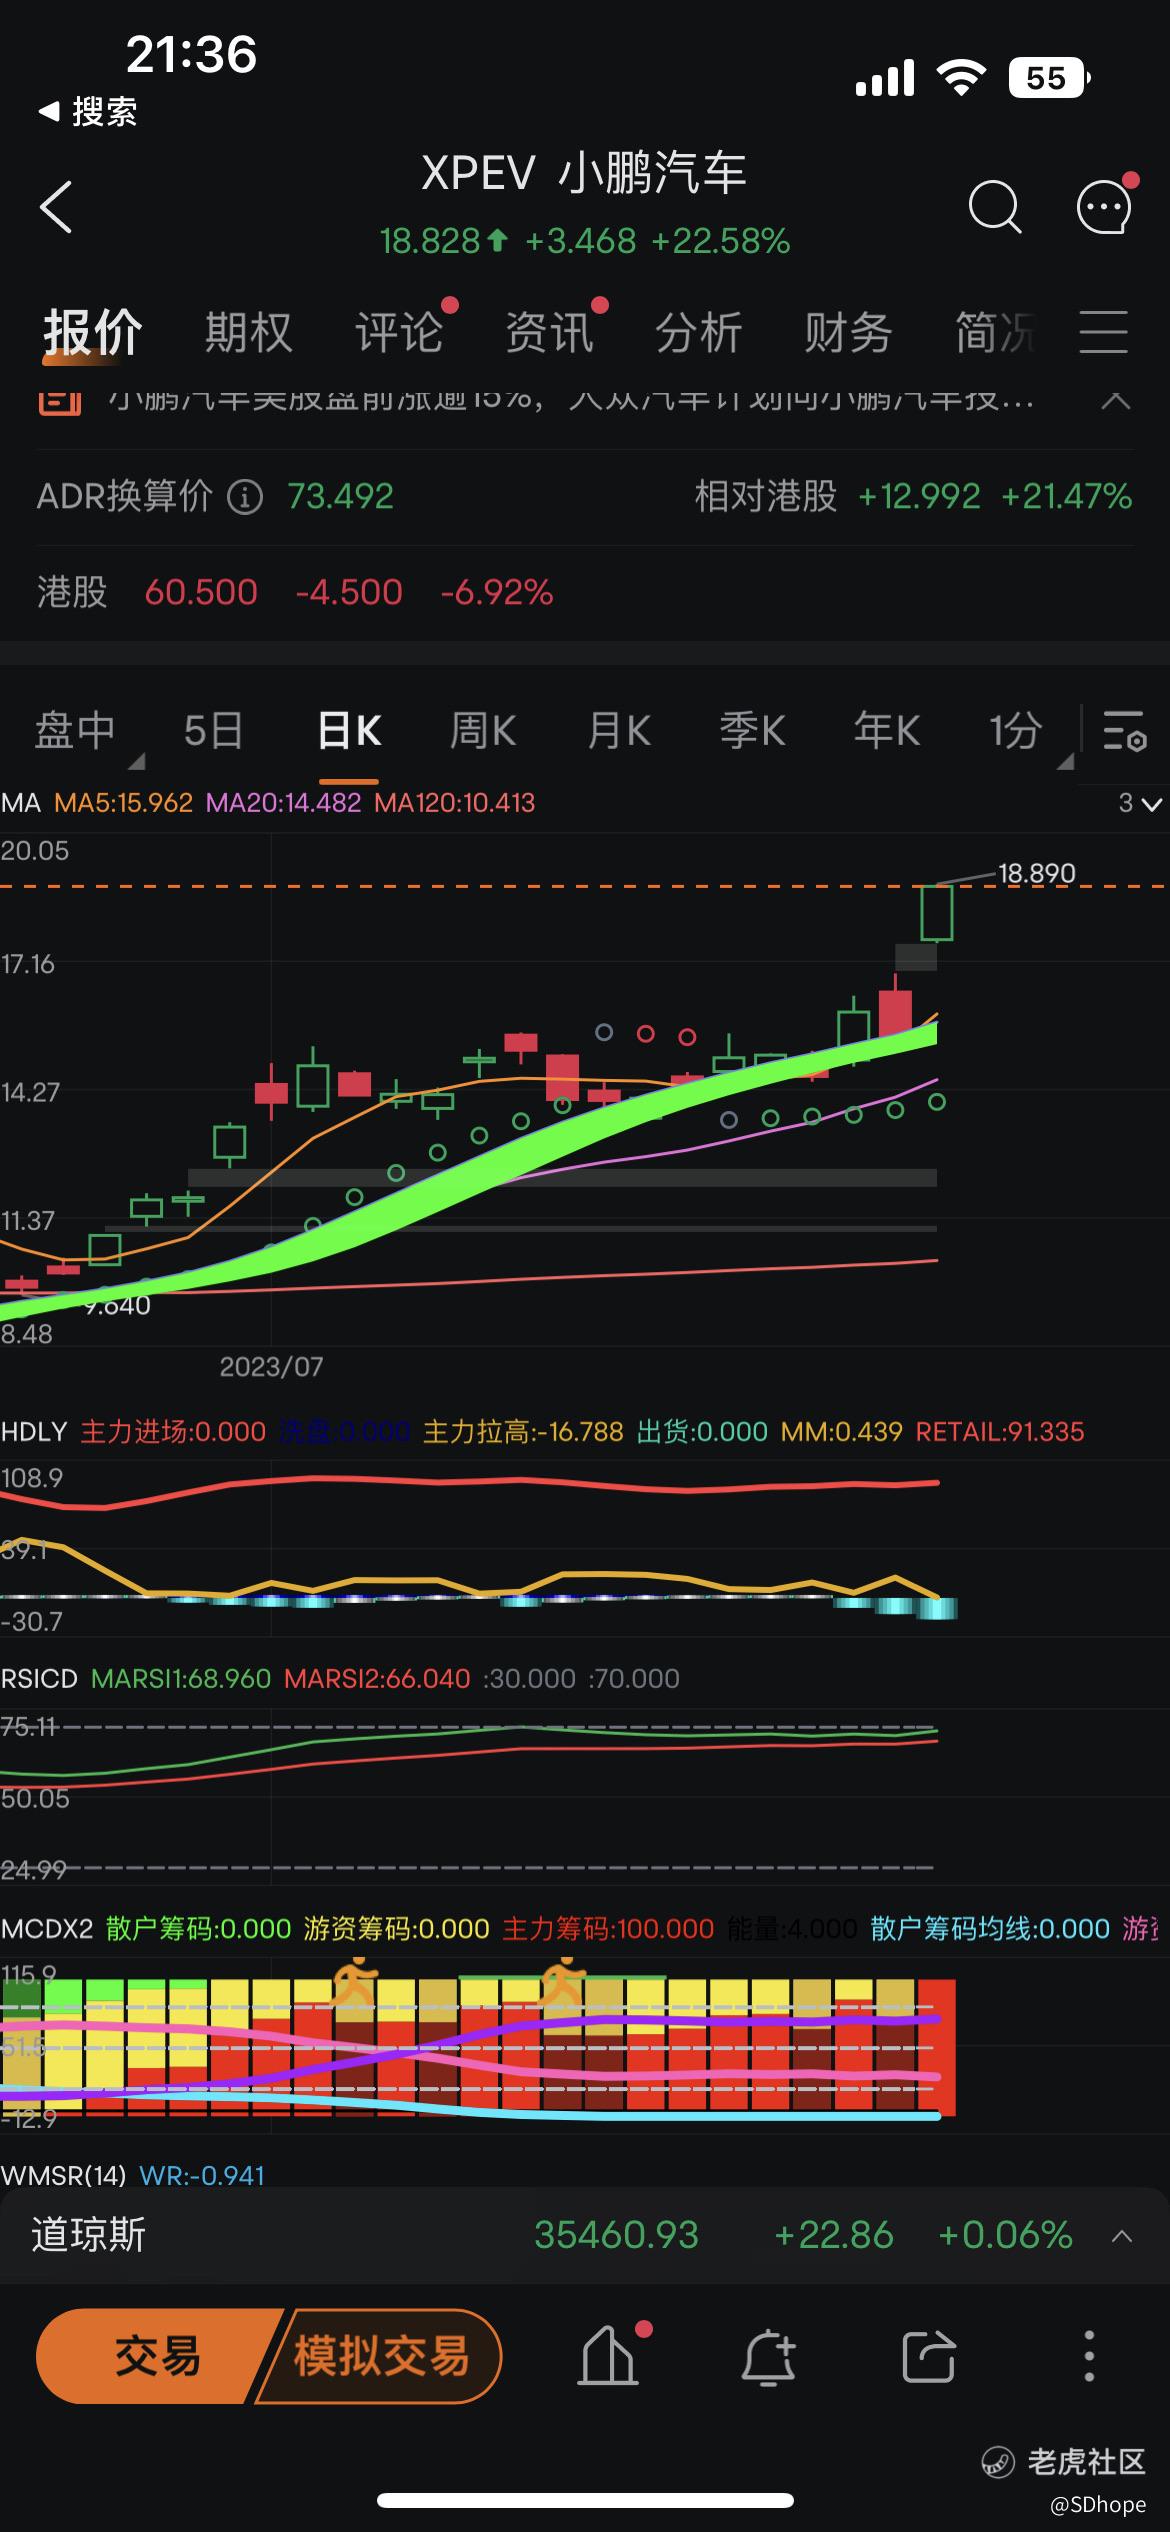Add a price alert with bell icon
The image size is (1170, 2532).
[768, 2356]
